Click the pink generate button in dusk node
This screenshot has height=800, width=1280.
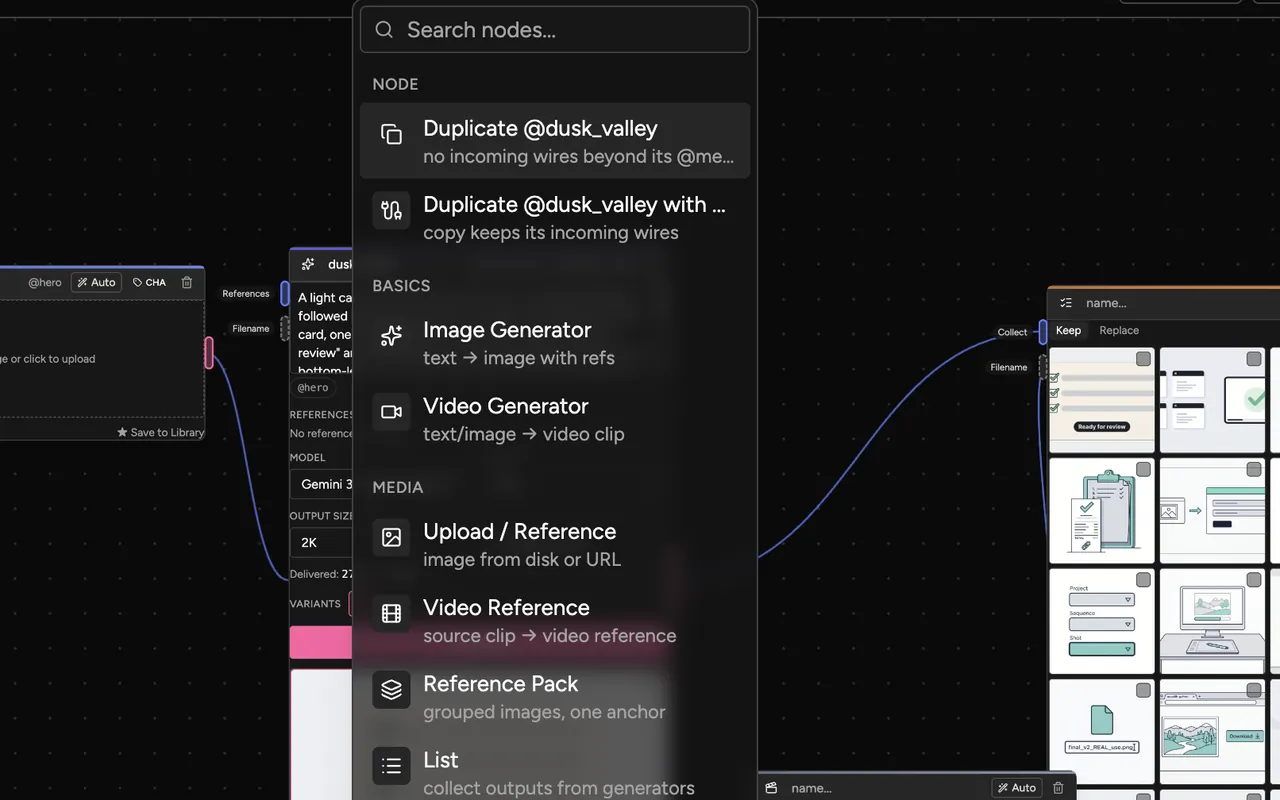[x=322, y=642]
